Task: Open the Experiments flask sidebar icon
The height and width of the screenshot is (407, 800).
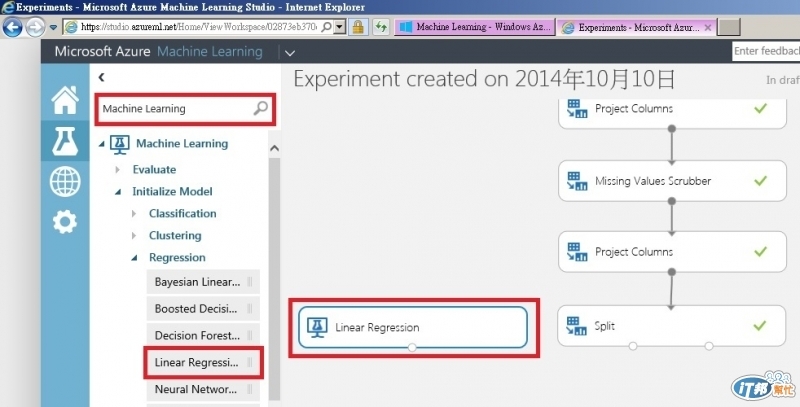Action: click(x=65, y=141)
